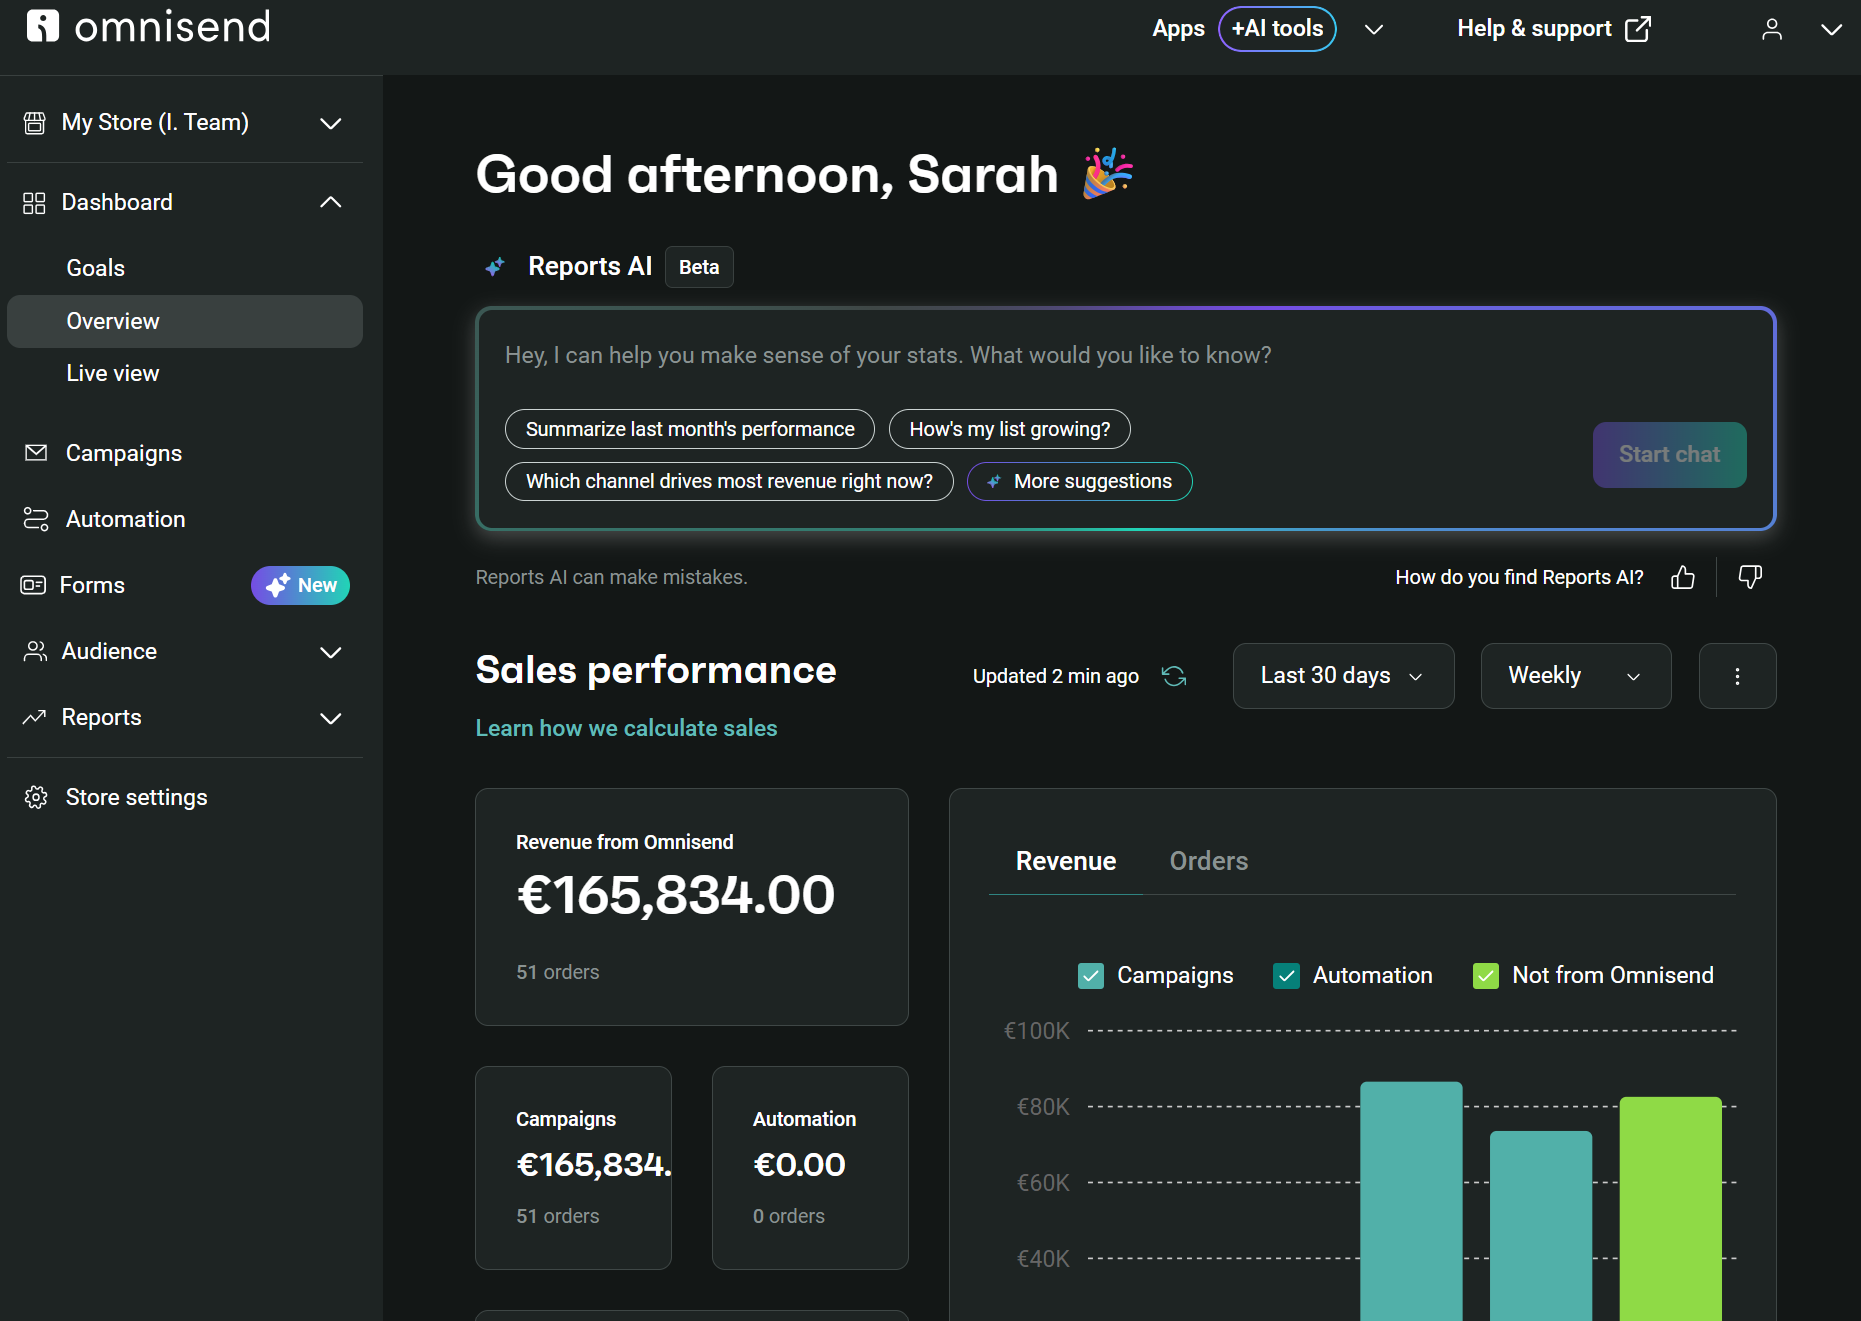Click the Updated 2 min ago text
The height and width of the screenshot is (1321, 1861).
coord(1056,676)
